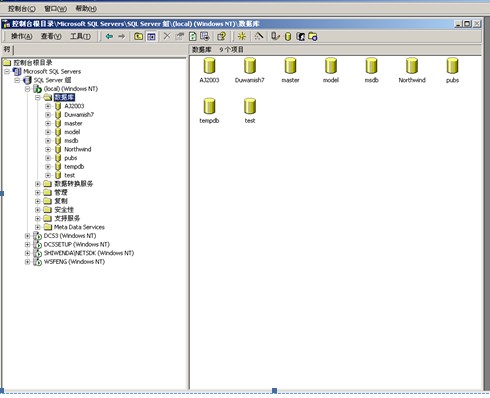490x398 pixels.
Task: Collapse the (local) (Windows NT) server node
Action: (x=28, y=89)
